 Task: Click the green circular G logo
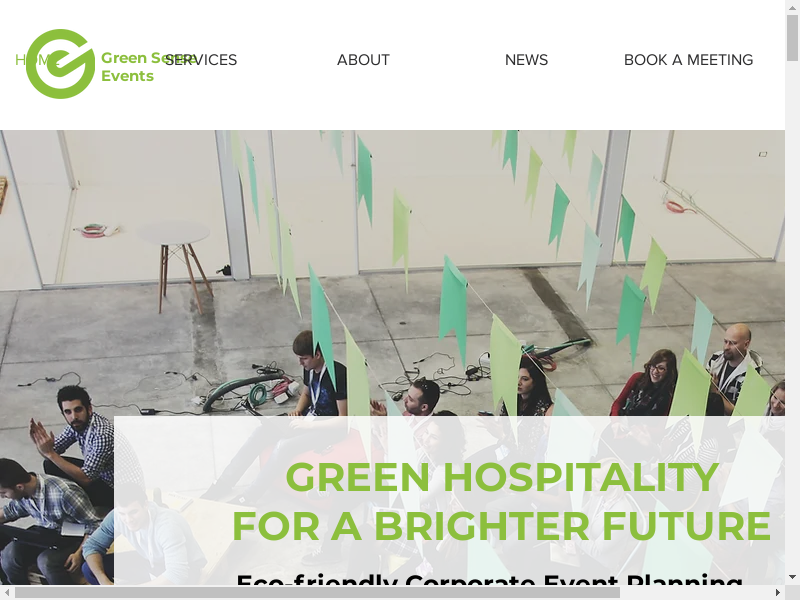[x=60, y=64]
